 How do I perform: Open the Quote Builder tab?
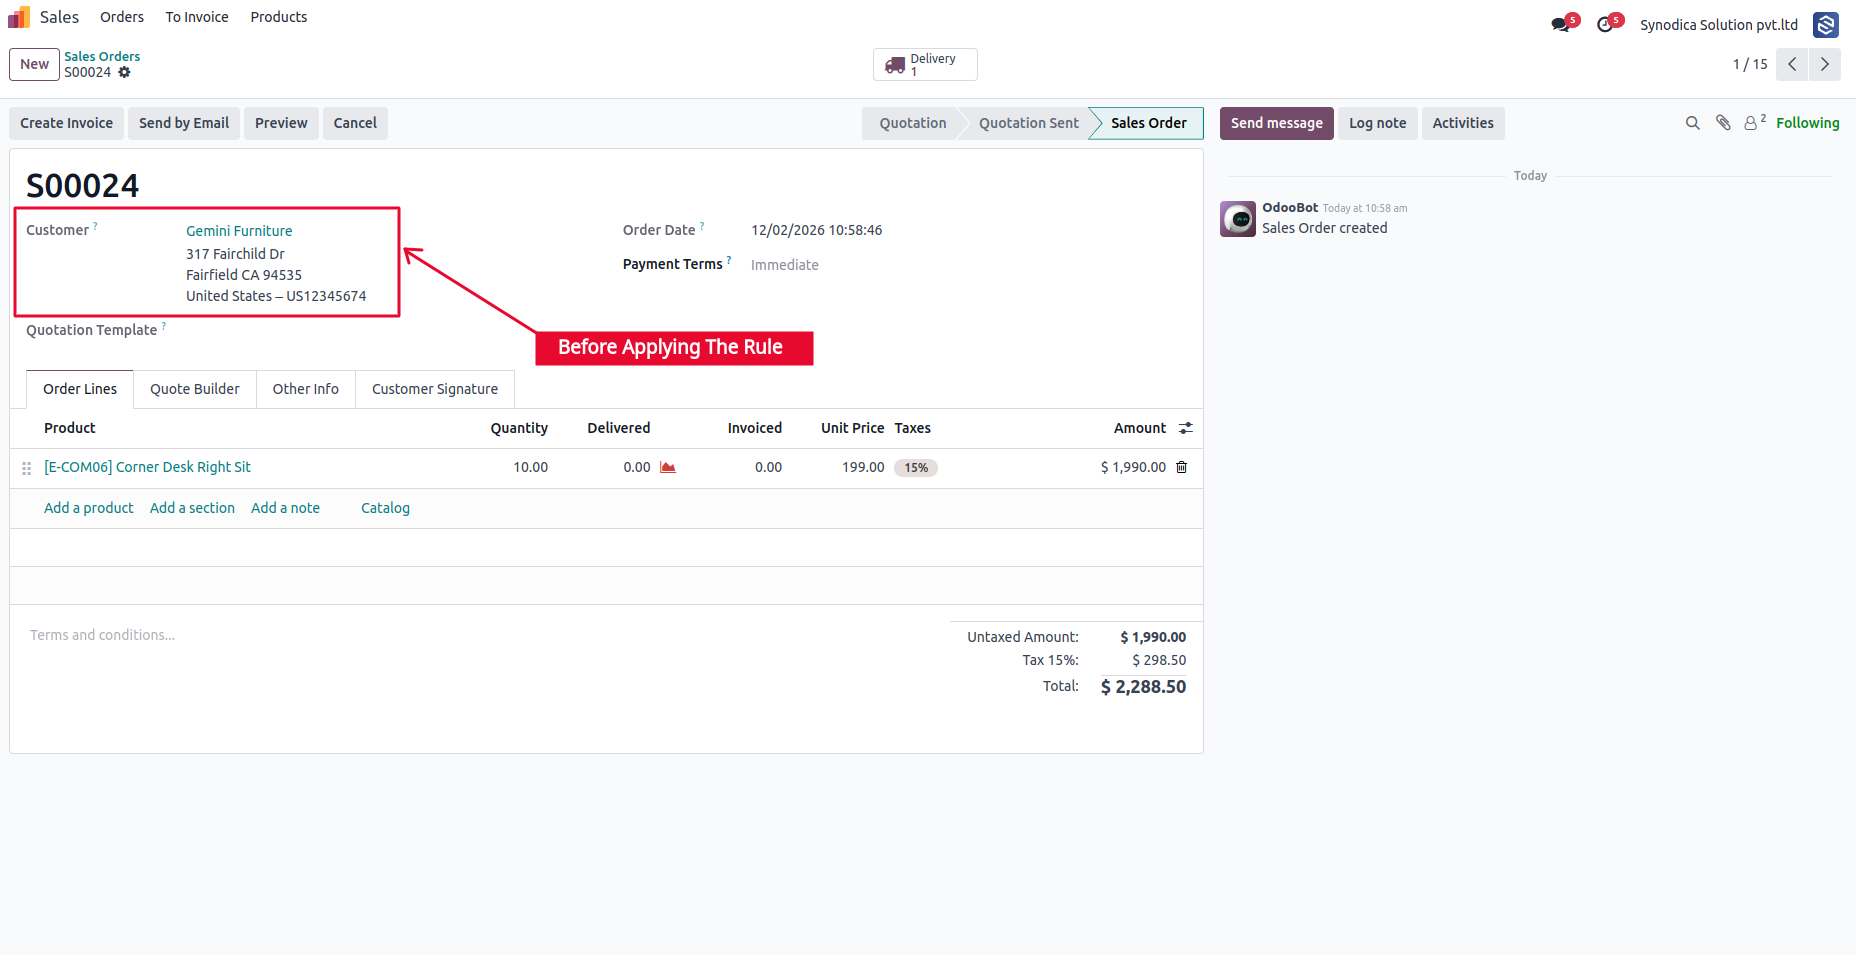195,389
